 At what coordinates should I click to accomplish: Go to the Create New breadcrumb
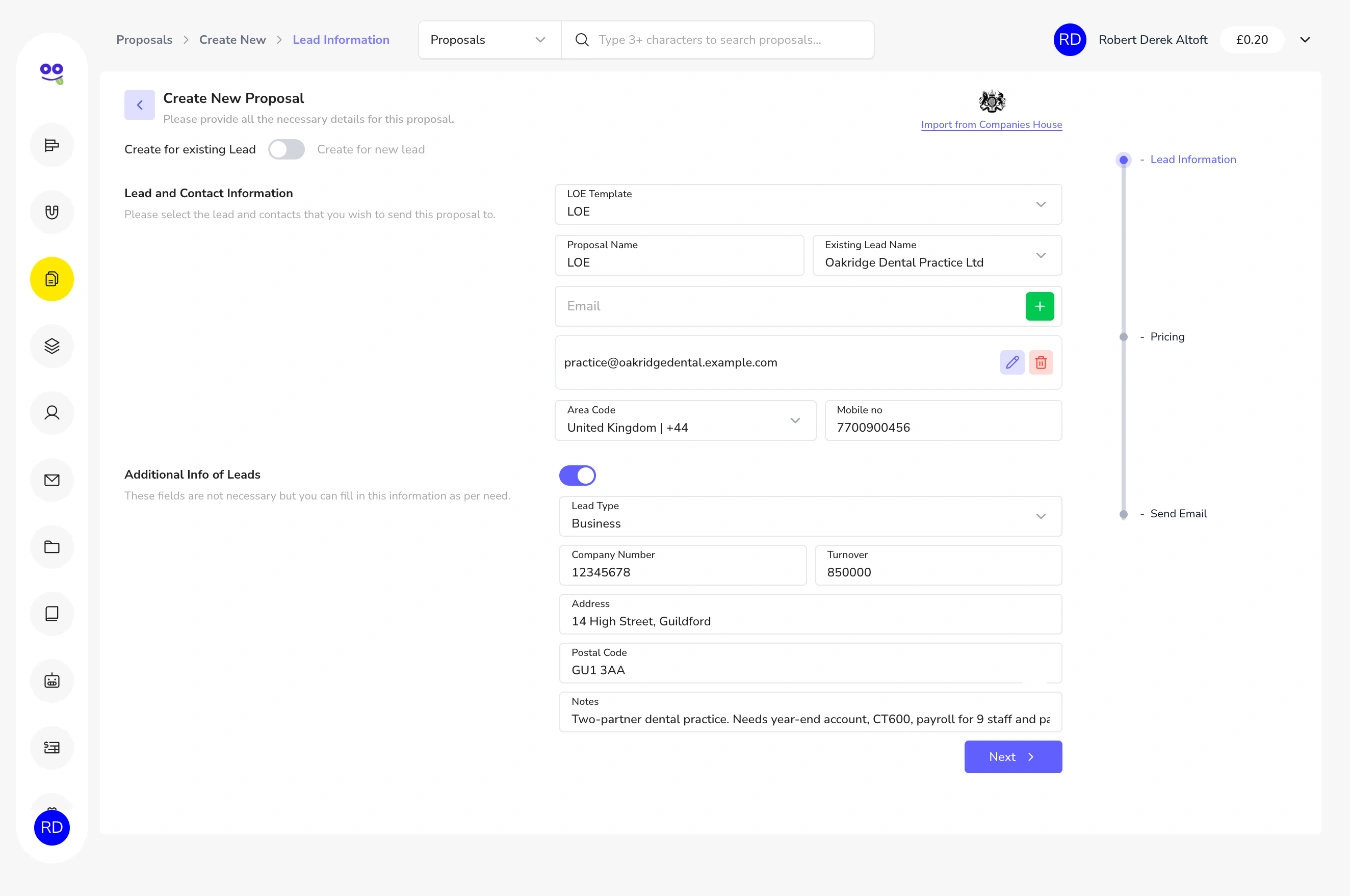click(x=232, y=40)
